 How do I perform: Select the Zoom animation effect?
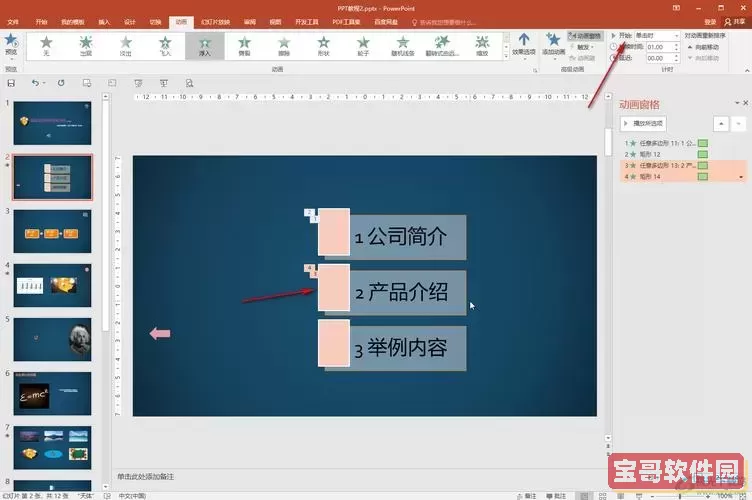pyautogui.click(x=482, y=46)
